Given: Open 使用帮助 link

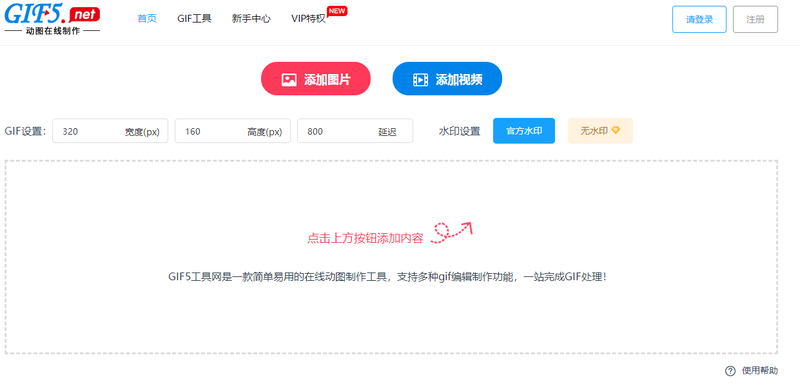Looking at the screenshot, I should pyautogui.click(x=760, y=371).
